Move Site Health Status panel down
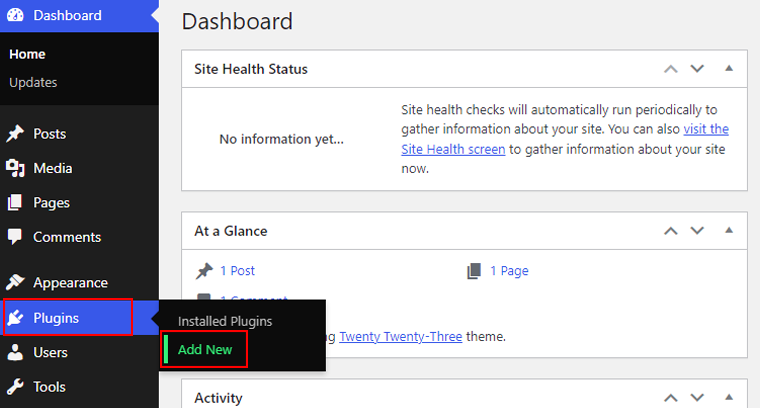This screenshot has height=408, width=760. (x=697, y=69)
